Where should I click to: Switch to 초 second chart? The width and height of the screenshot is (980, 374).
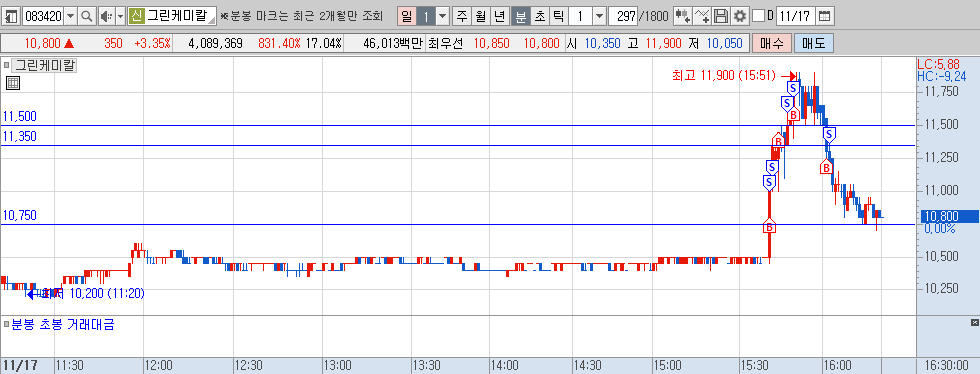pos(539,16)
